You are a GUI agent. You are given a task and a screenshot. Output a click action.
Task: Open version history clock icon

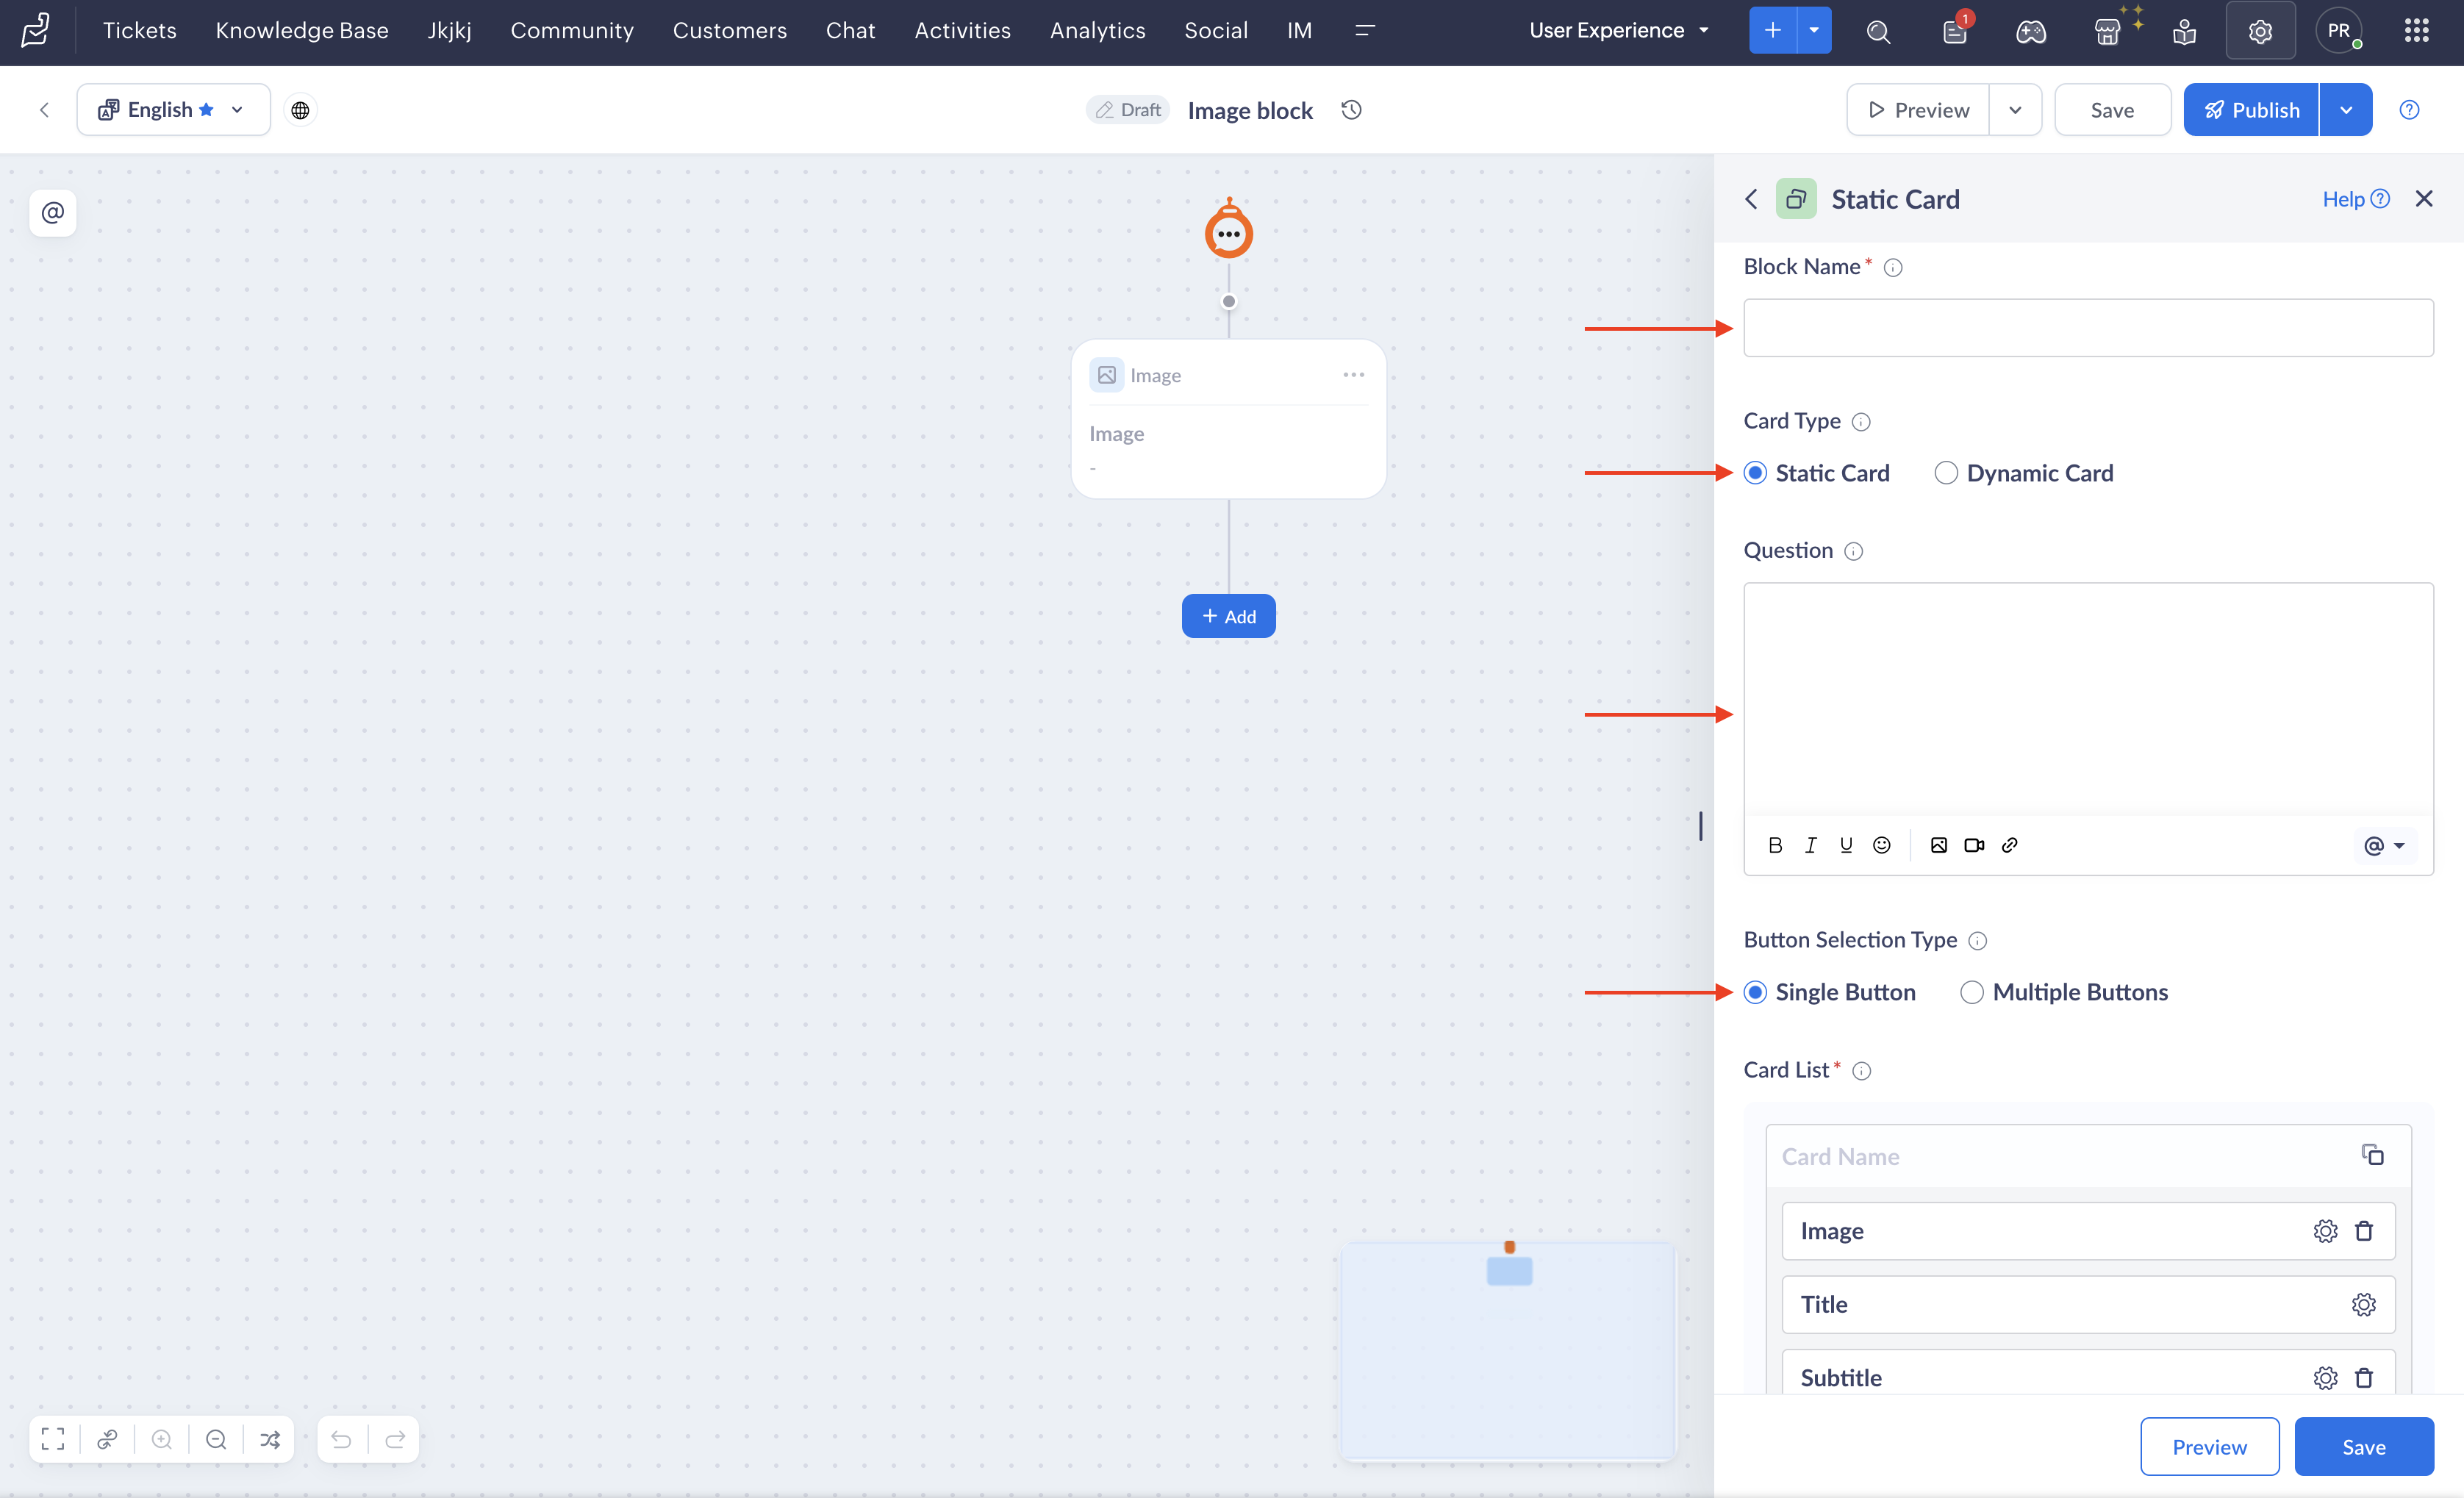click(x=1352, y=110)
